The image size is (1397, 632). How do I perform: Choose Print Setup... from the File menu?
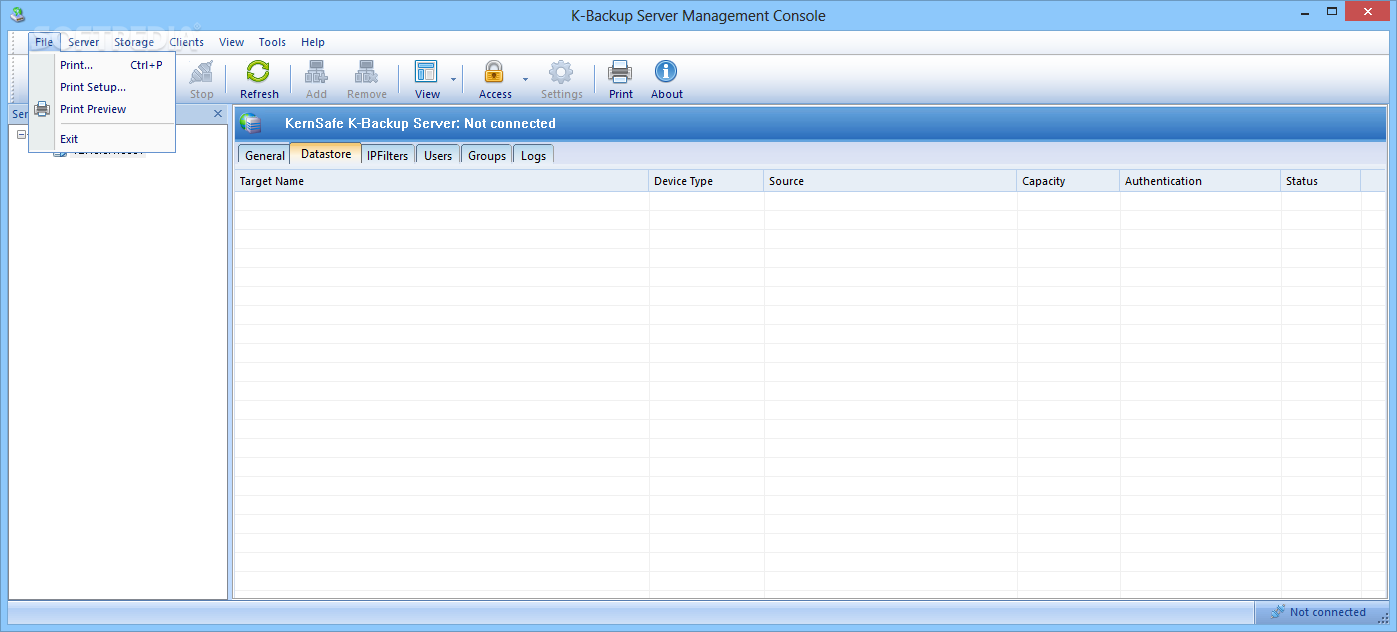[x=102, y=87]
